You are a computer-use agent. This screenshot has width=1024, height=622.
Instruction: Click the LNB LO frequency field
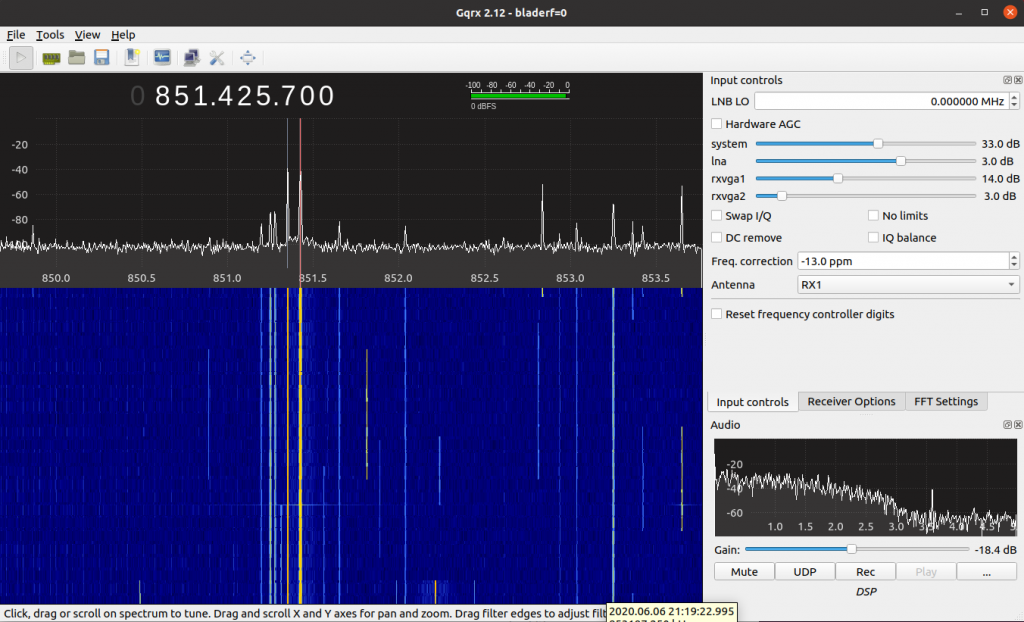(x=882, y=101)
